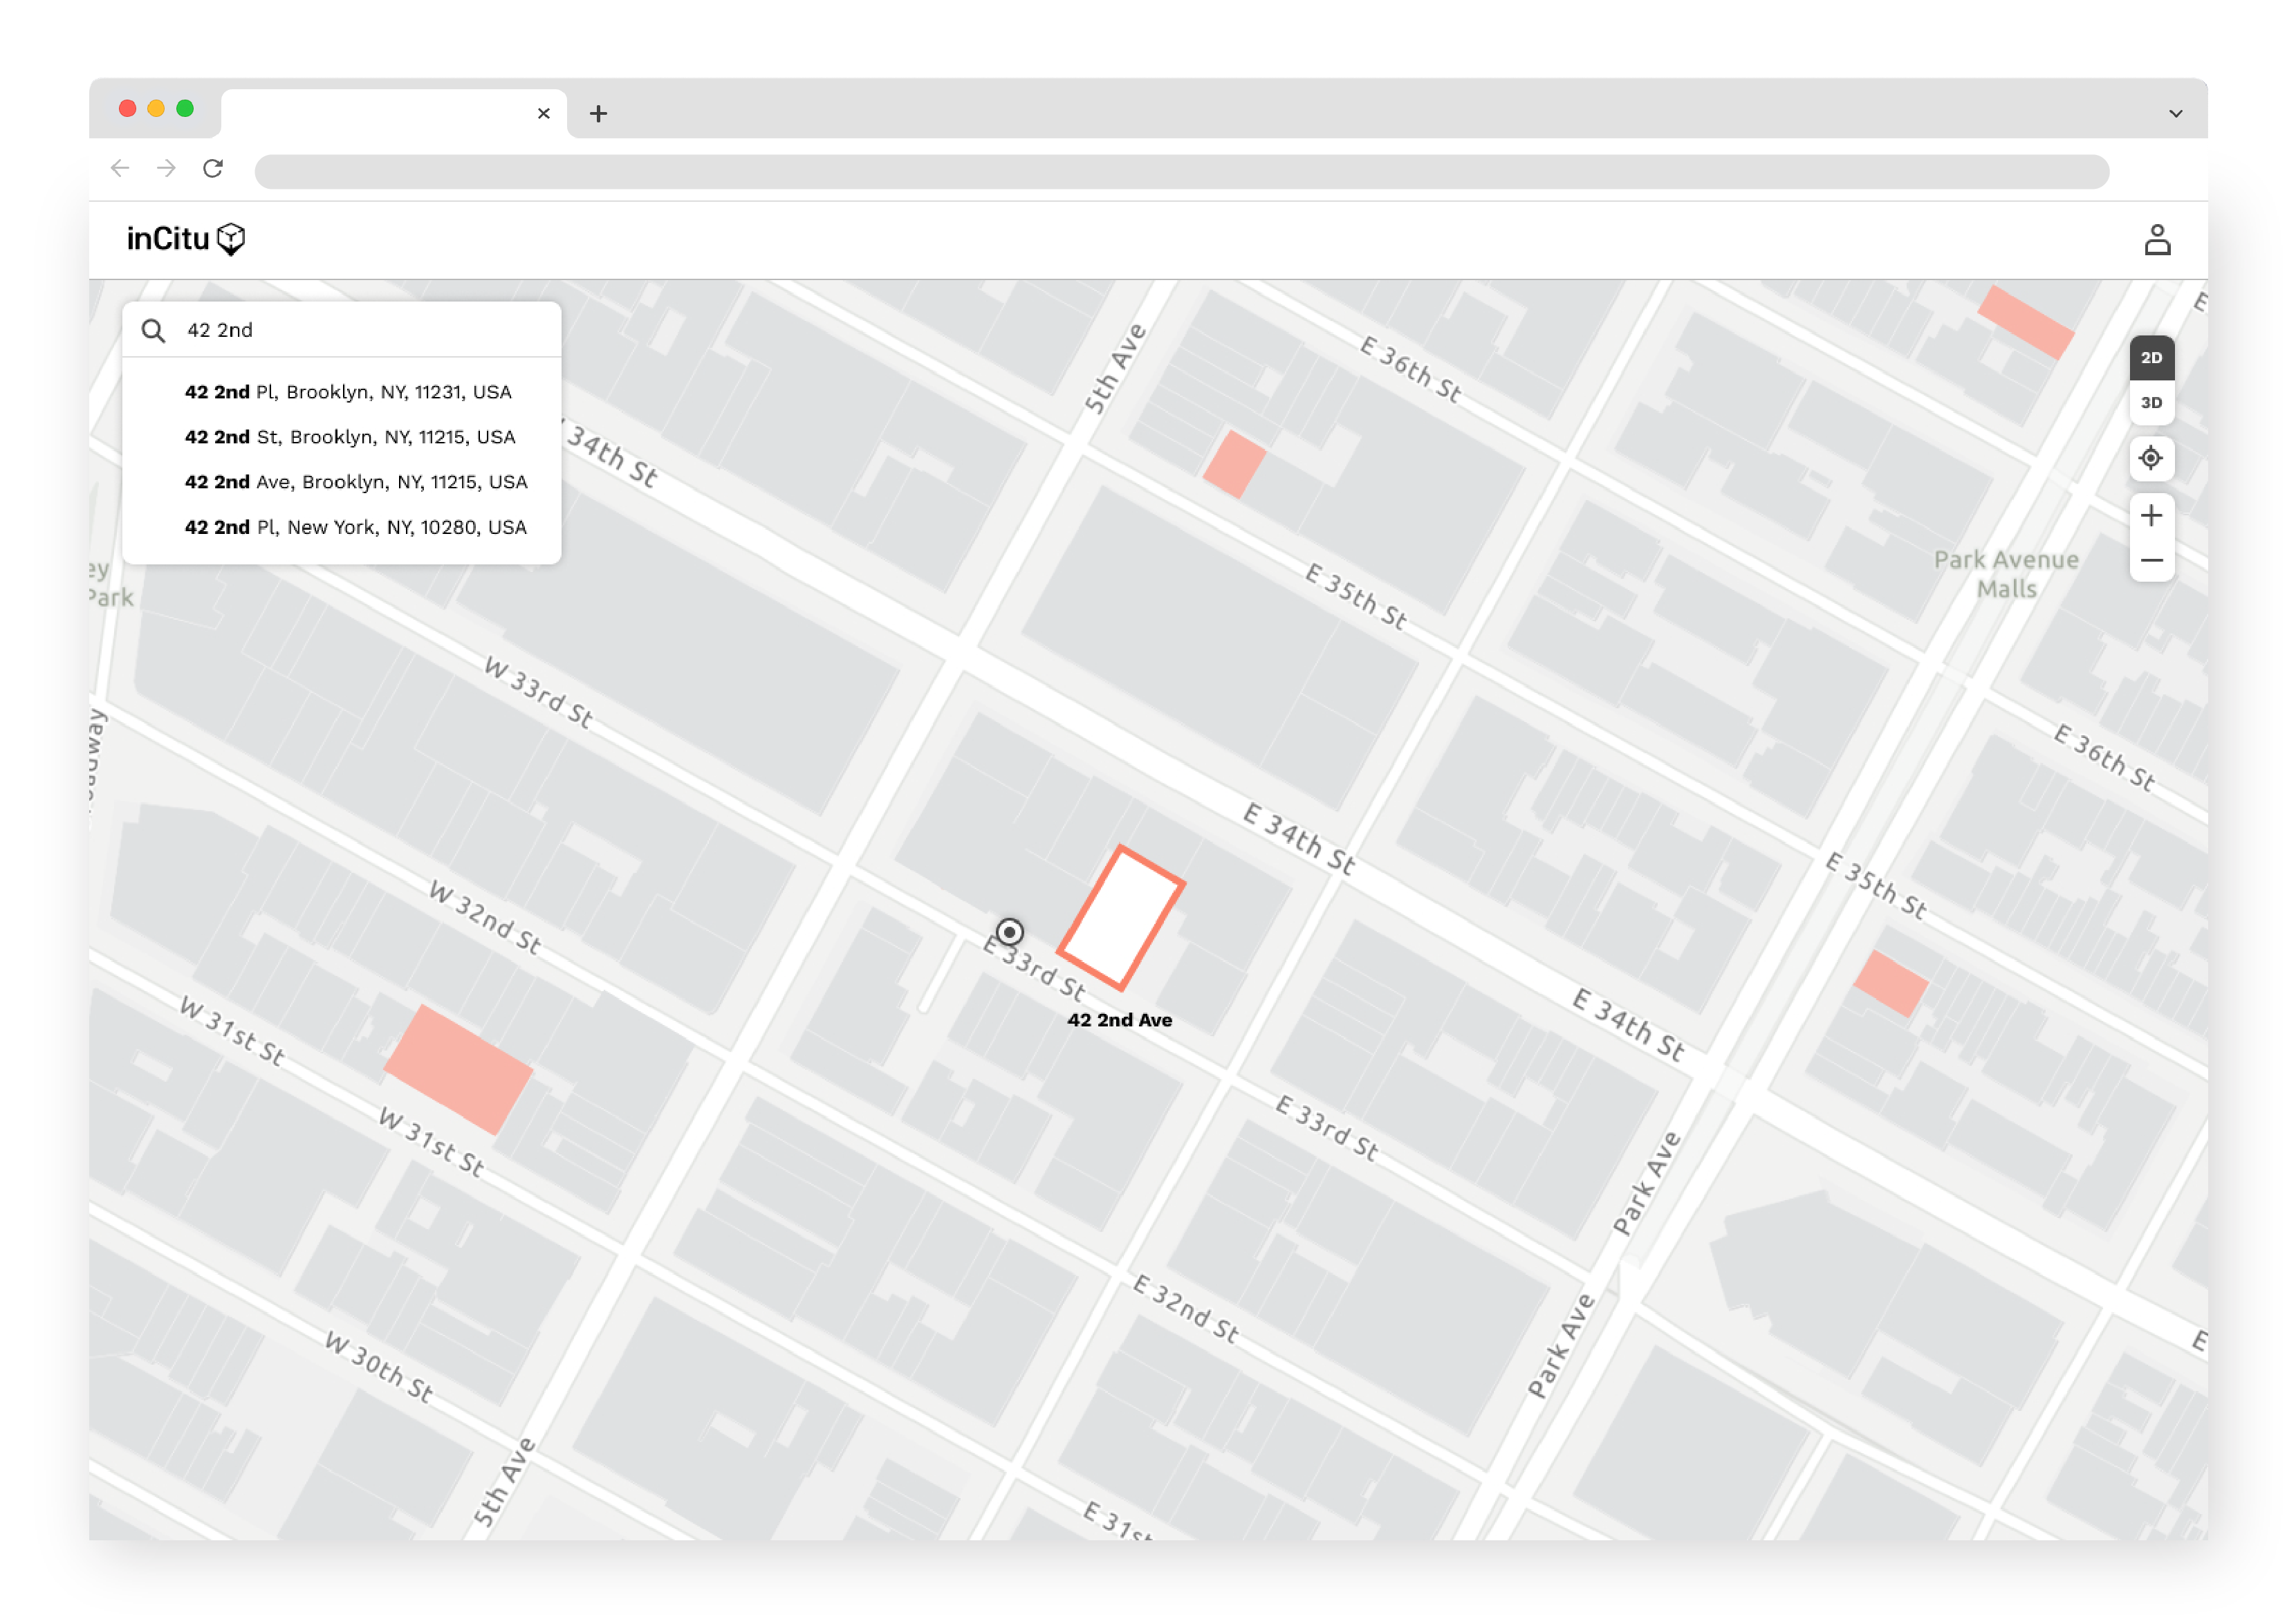This screenshot has width=2296, height=1615.
Task: Zoom out with the minus button
Action: point(2150,560)
